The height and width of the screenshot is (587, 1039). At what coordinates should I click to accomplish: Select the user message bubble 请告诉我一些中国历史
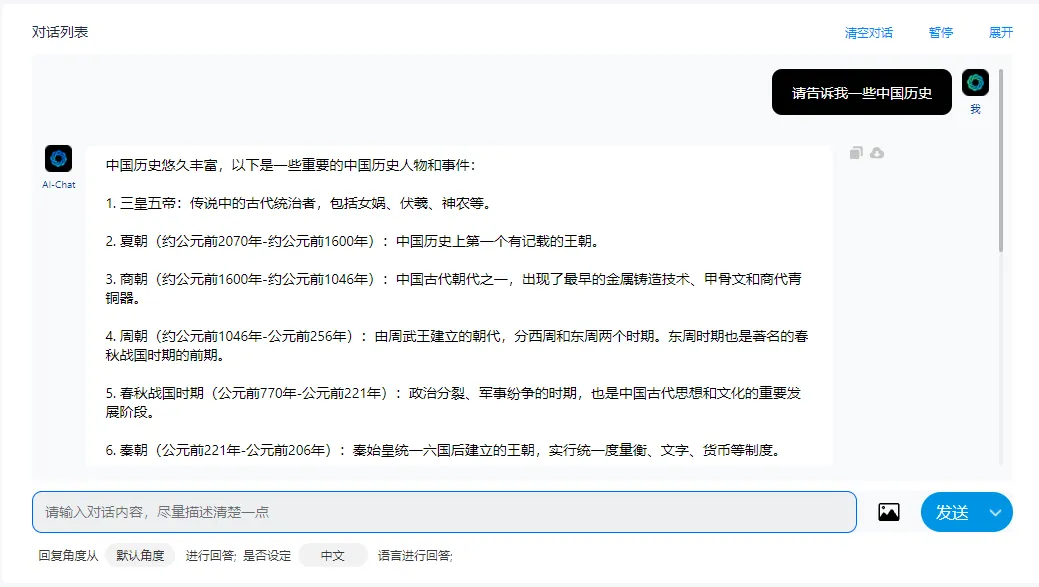click(861, 93)
